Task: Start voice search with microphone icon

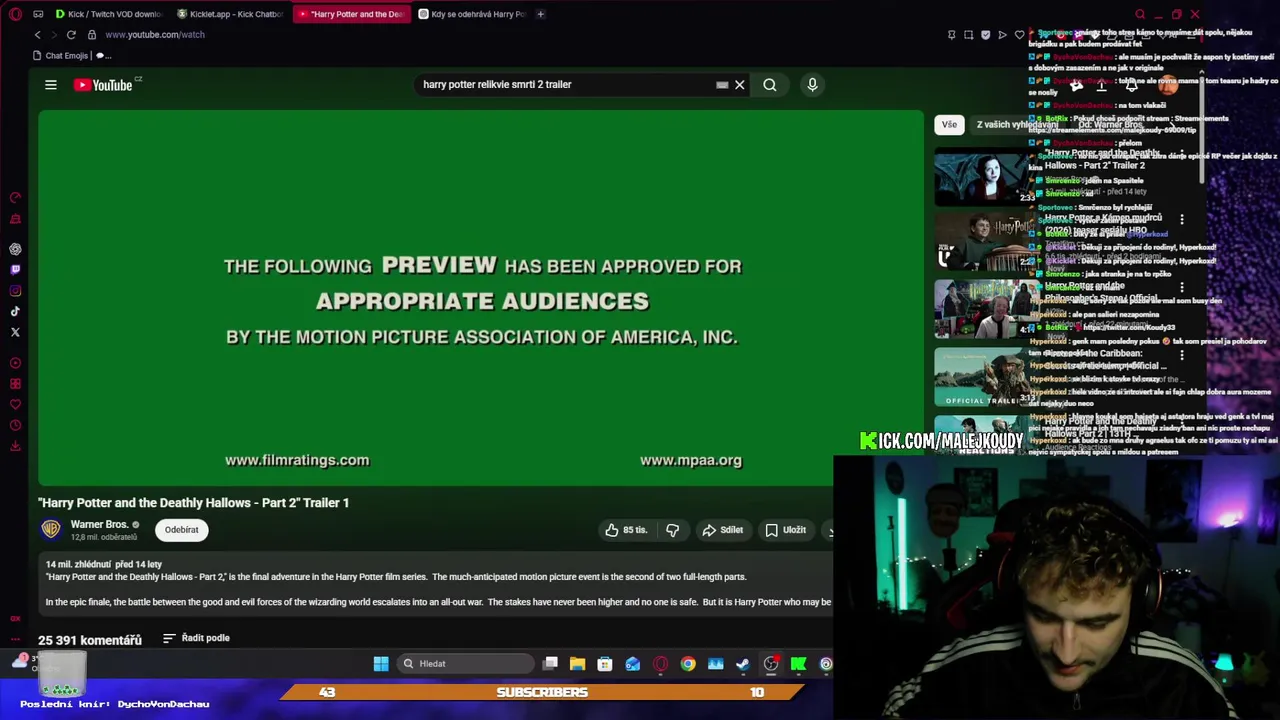Action: [x=812, y=85]
